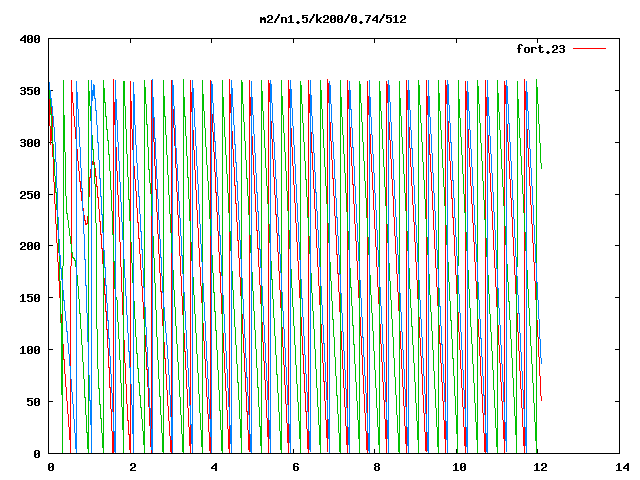Click x-axis label 6
Viewport: 640px width, 480px height.
click(x=296, y=467)
